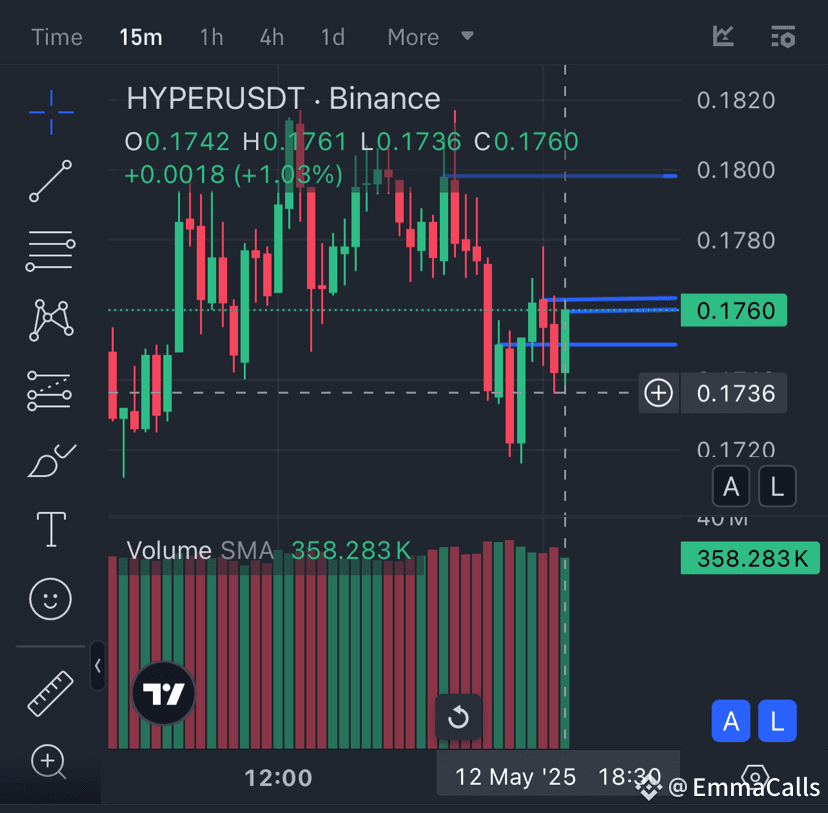The image size is (828, 813).
Task: Collapse the drawing toolbar with the chevron
Action: (x=97, y=667)
